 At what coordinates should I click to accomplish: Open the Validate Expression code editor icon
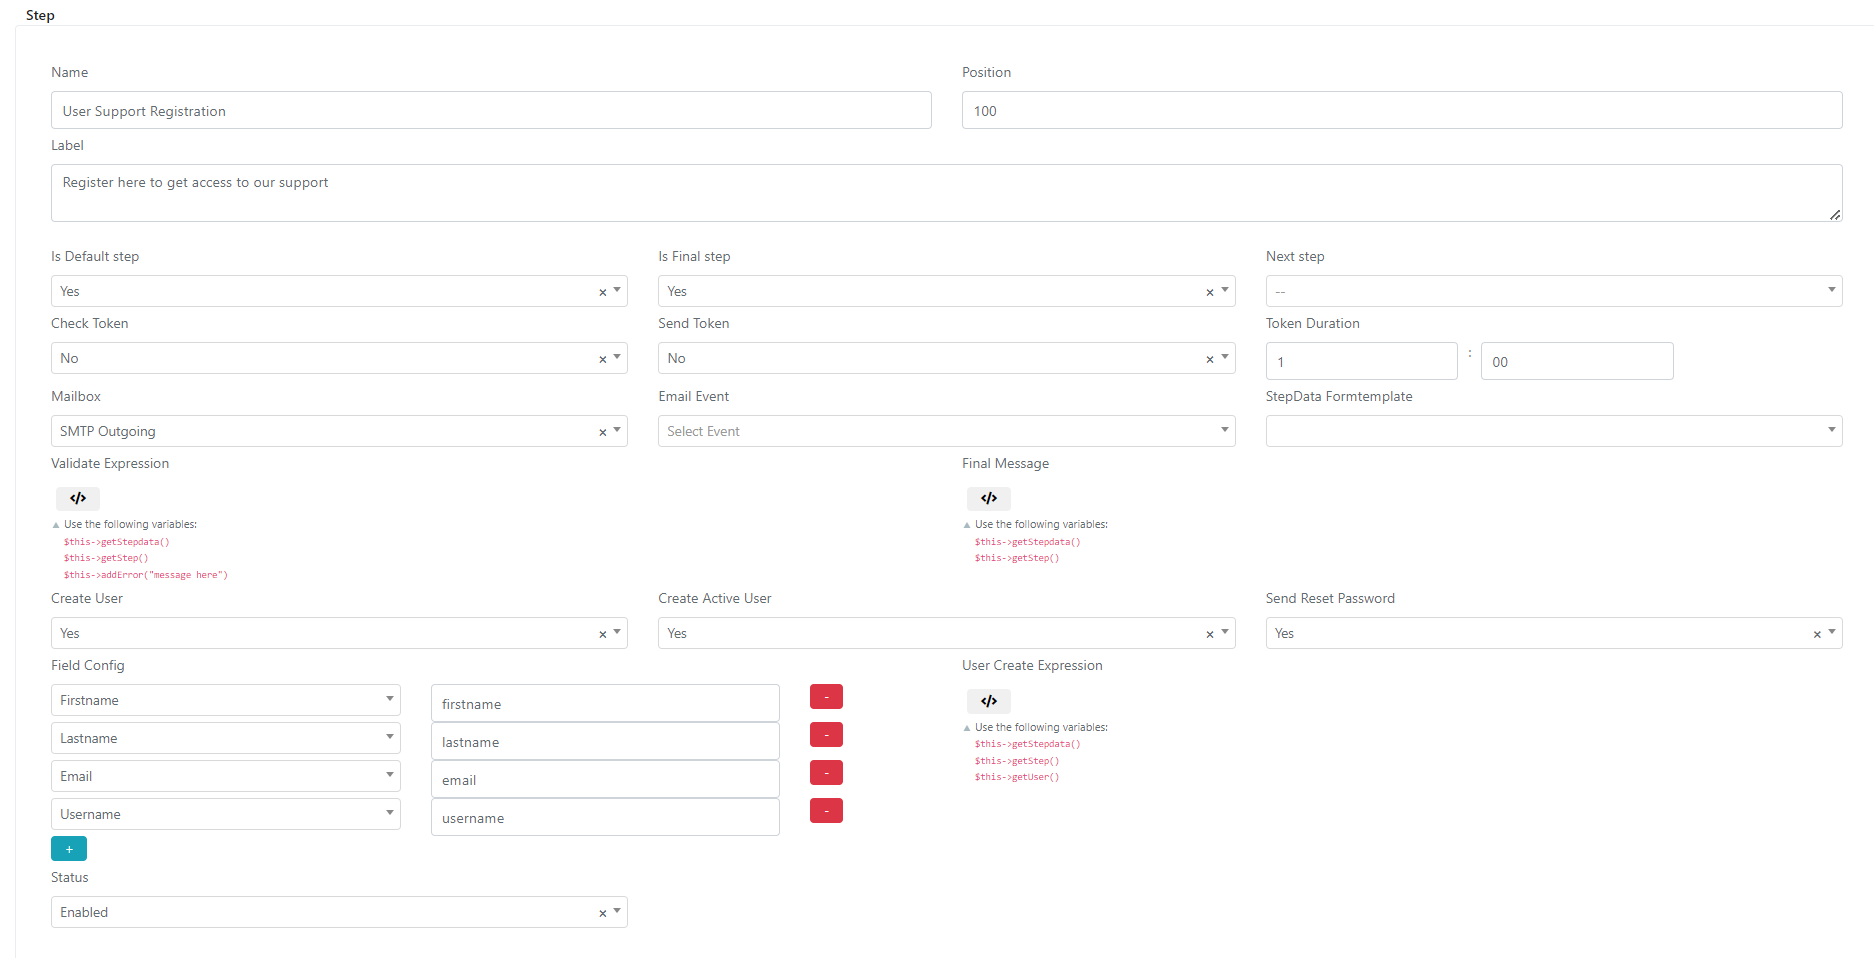[x=78, y=498]
